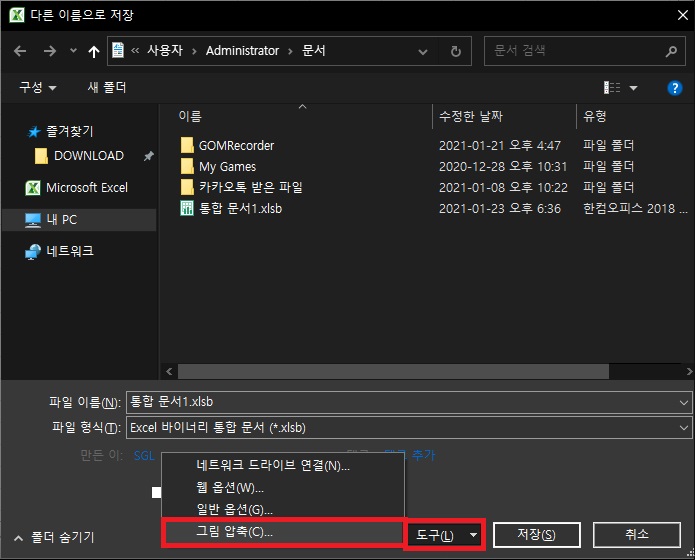Close the 다른 이름으로 저장 dialog

point(683,15)
